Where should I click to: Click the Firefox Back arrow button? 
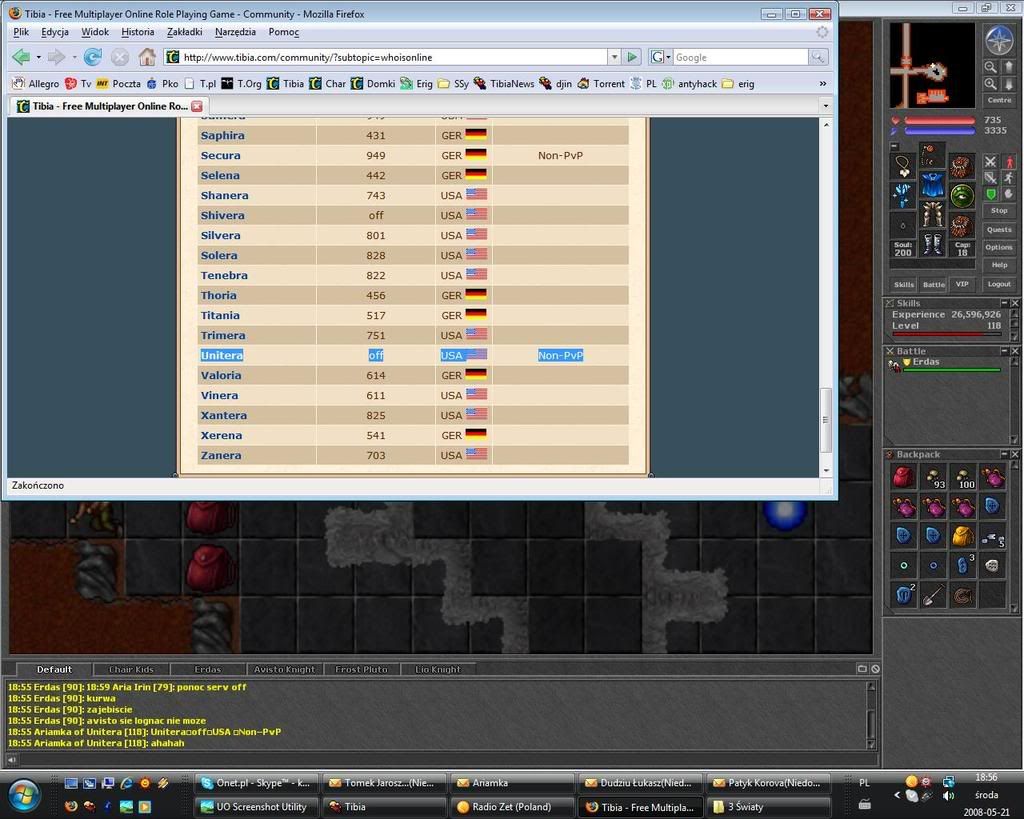(x=21, y=57)
